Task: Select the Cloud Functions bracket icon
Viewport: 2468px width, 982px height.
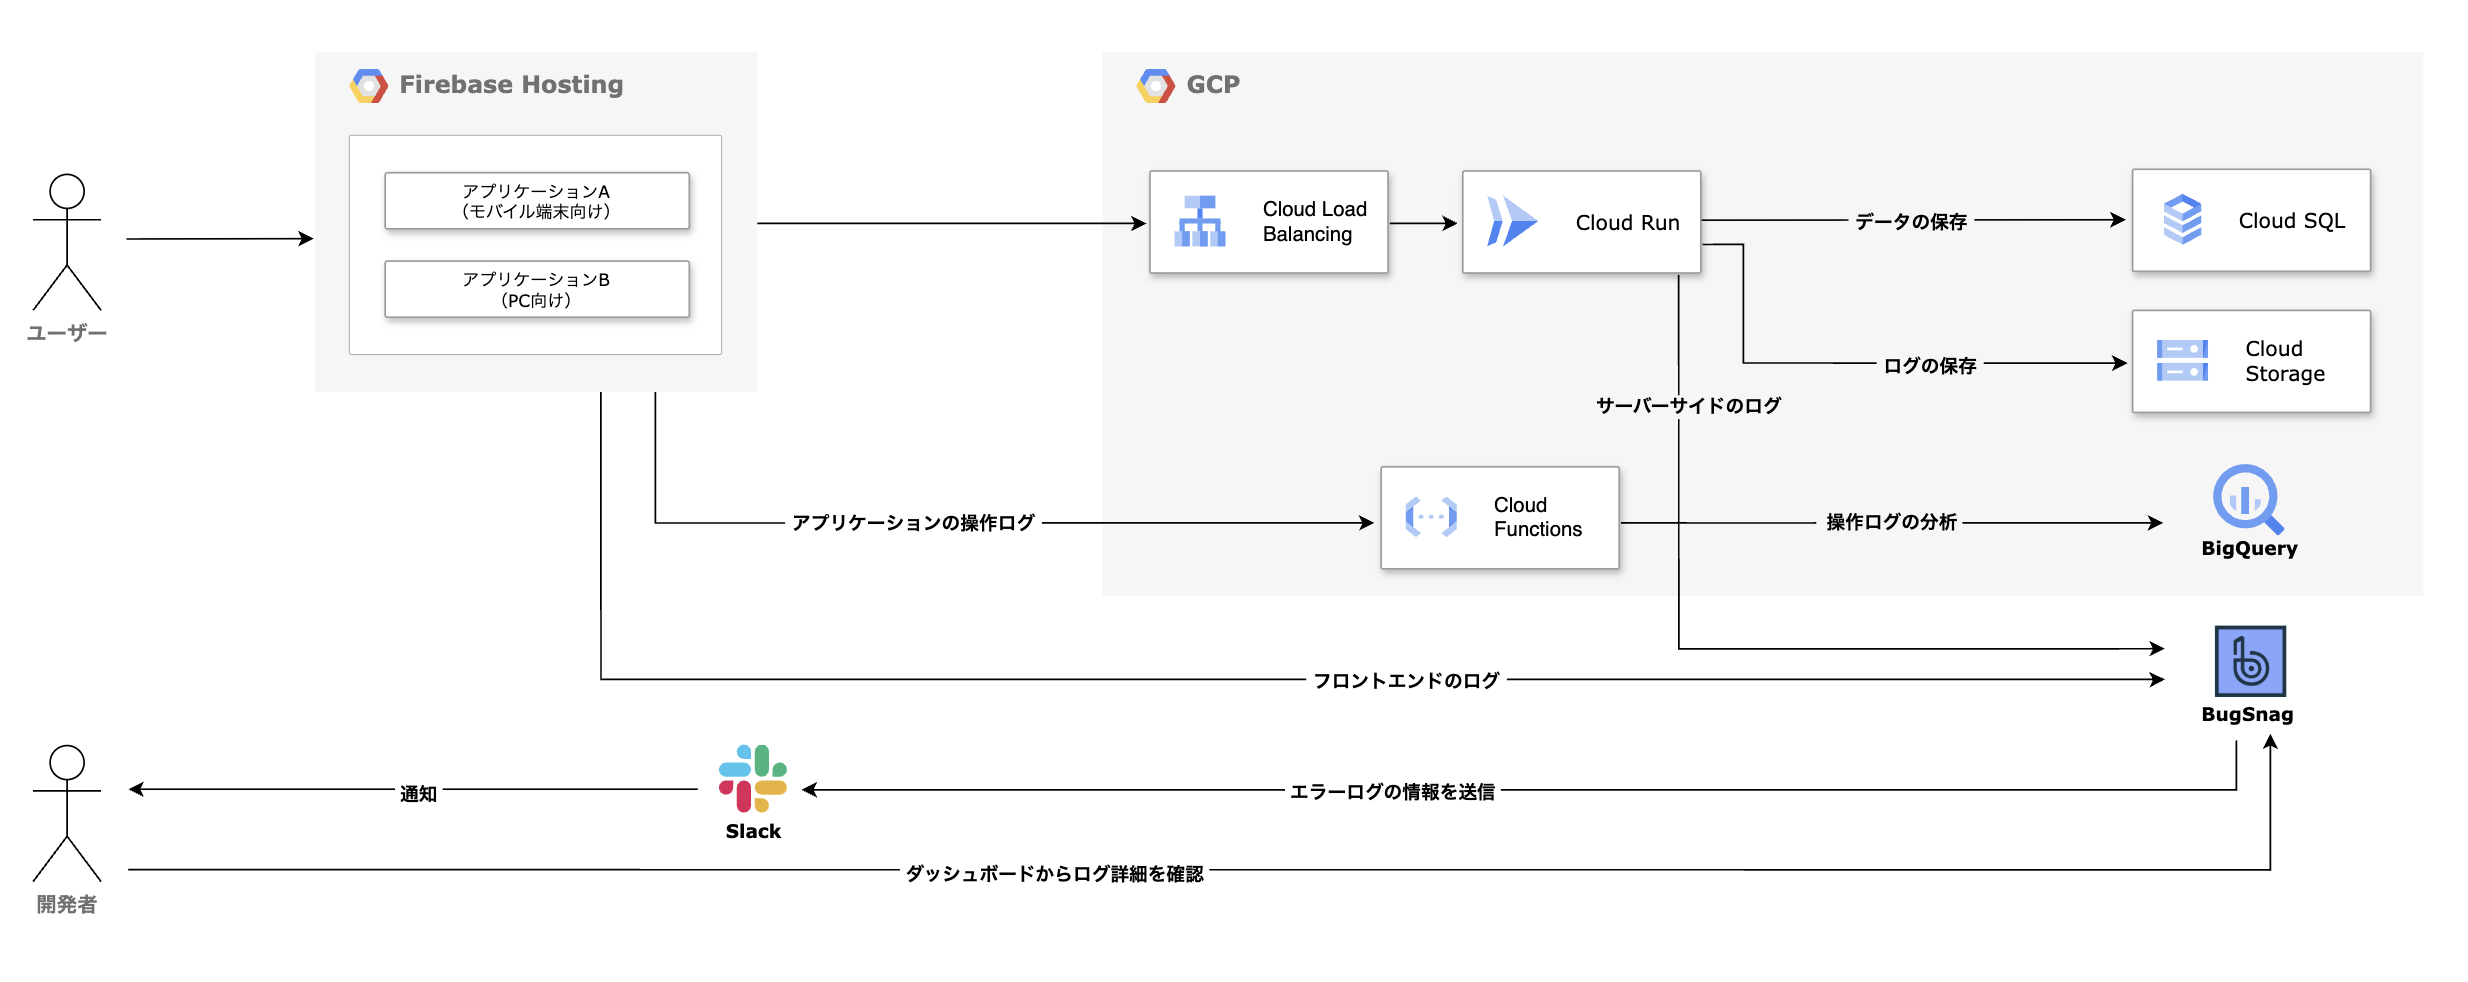Action: [1431, 517]
